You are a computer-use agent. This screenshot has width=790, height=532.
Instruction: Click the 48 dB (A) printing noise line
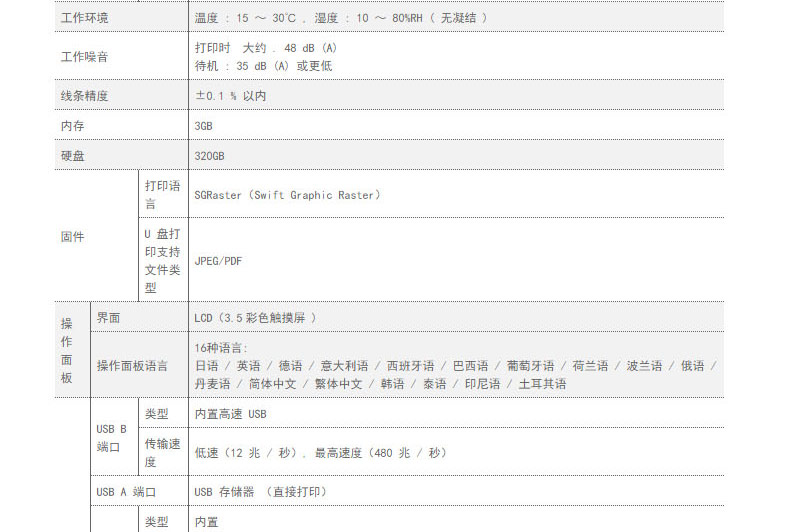(x=266, y=48)
